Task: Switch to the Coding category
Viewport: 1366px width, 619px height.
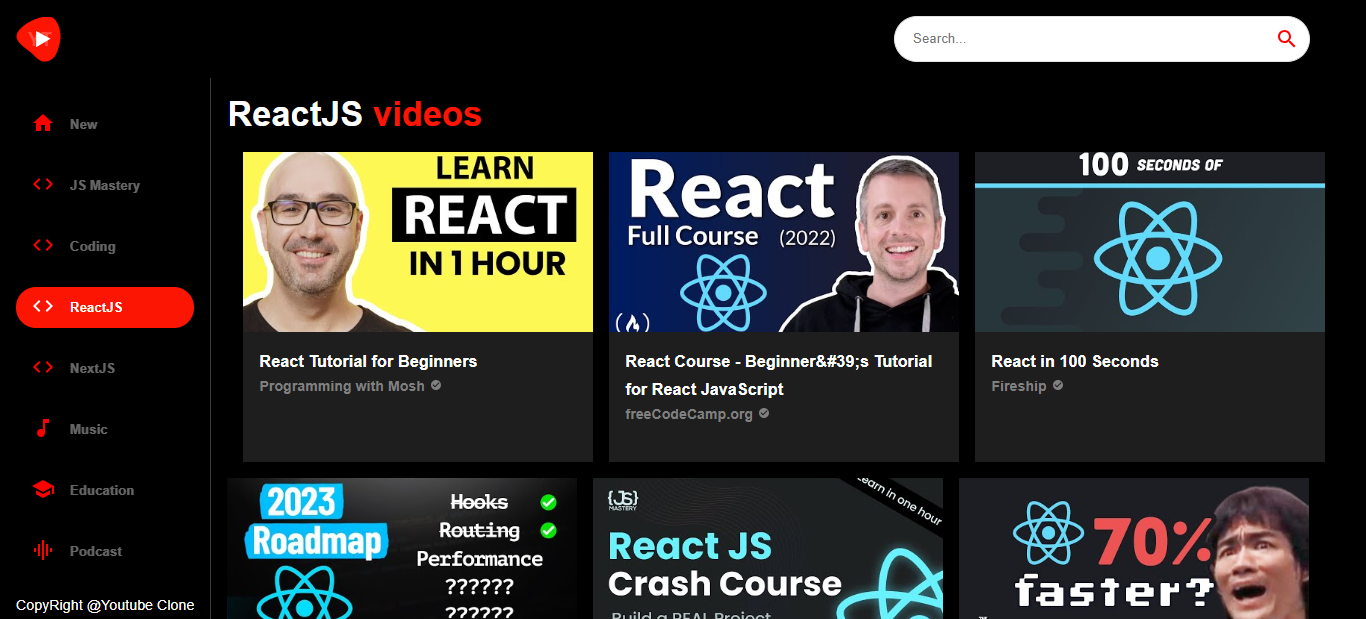Action: 93,246
